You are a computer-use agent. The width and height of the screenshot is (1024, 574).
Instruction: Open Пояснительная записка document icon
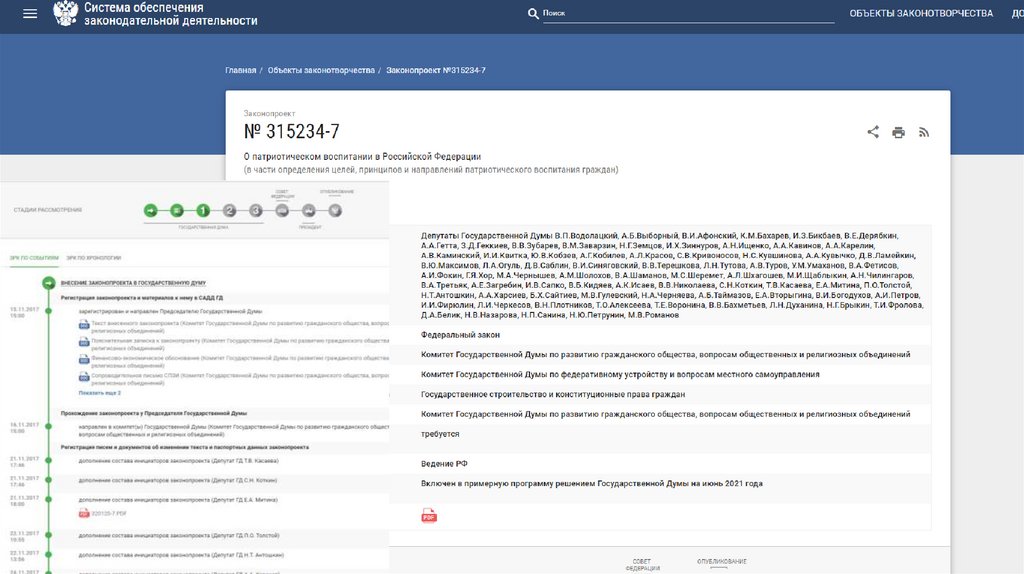(84, 342)
